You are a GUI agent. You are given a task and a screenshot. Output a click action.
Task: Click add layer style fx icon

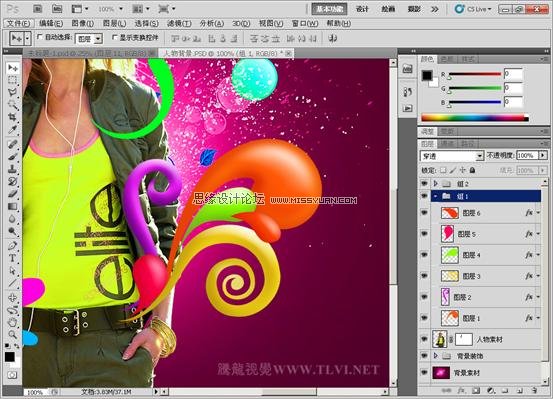(x=461, y=391)
